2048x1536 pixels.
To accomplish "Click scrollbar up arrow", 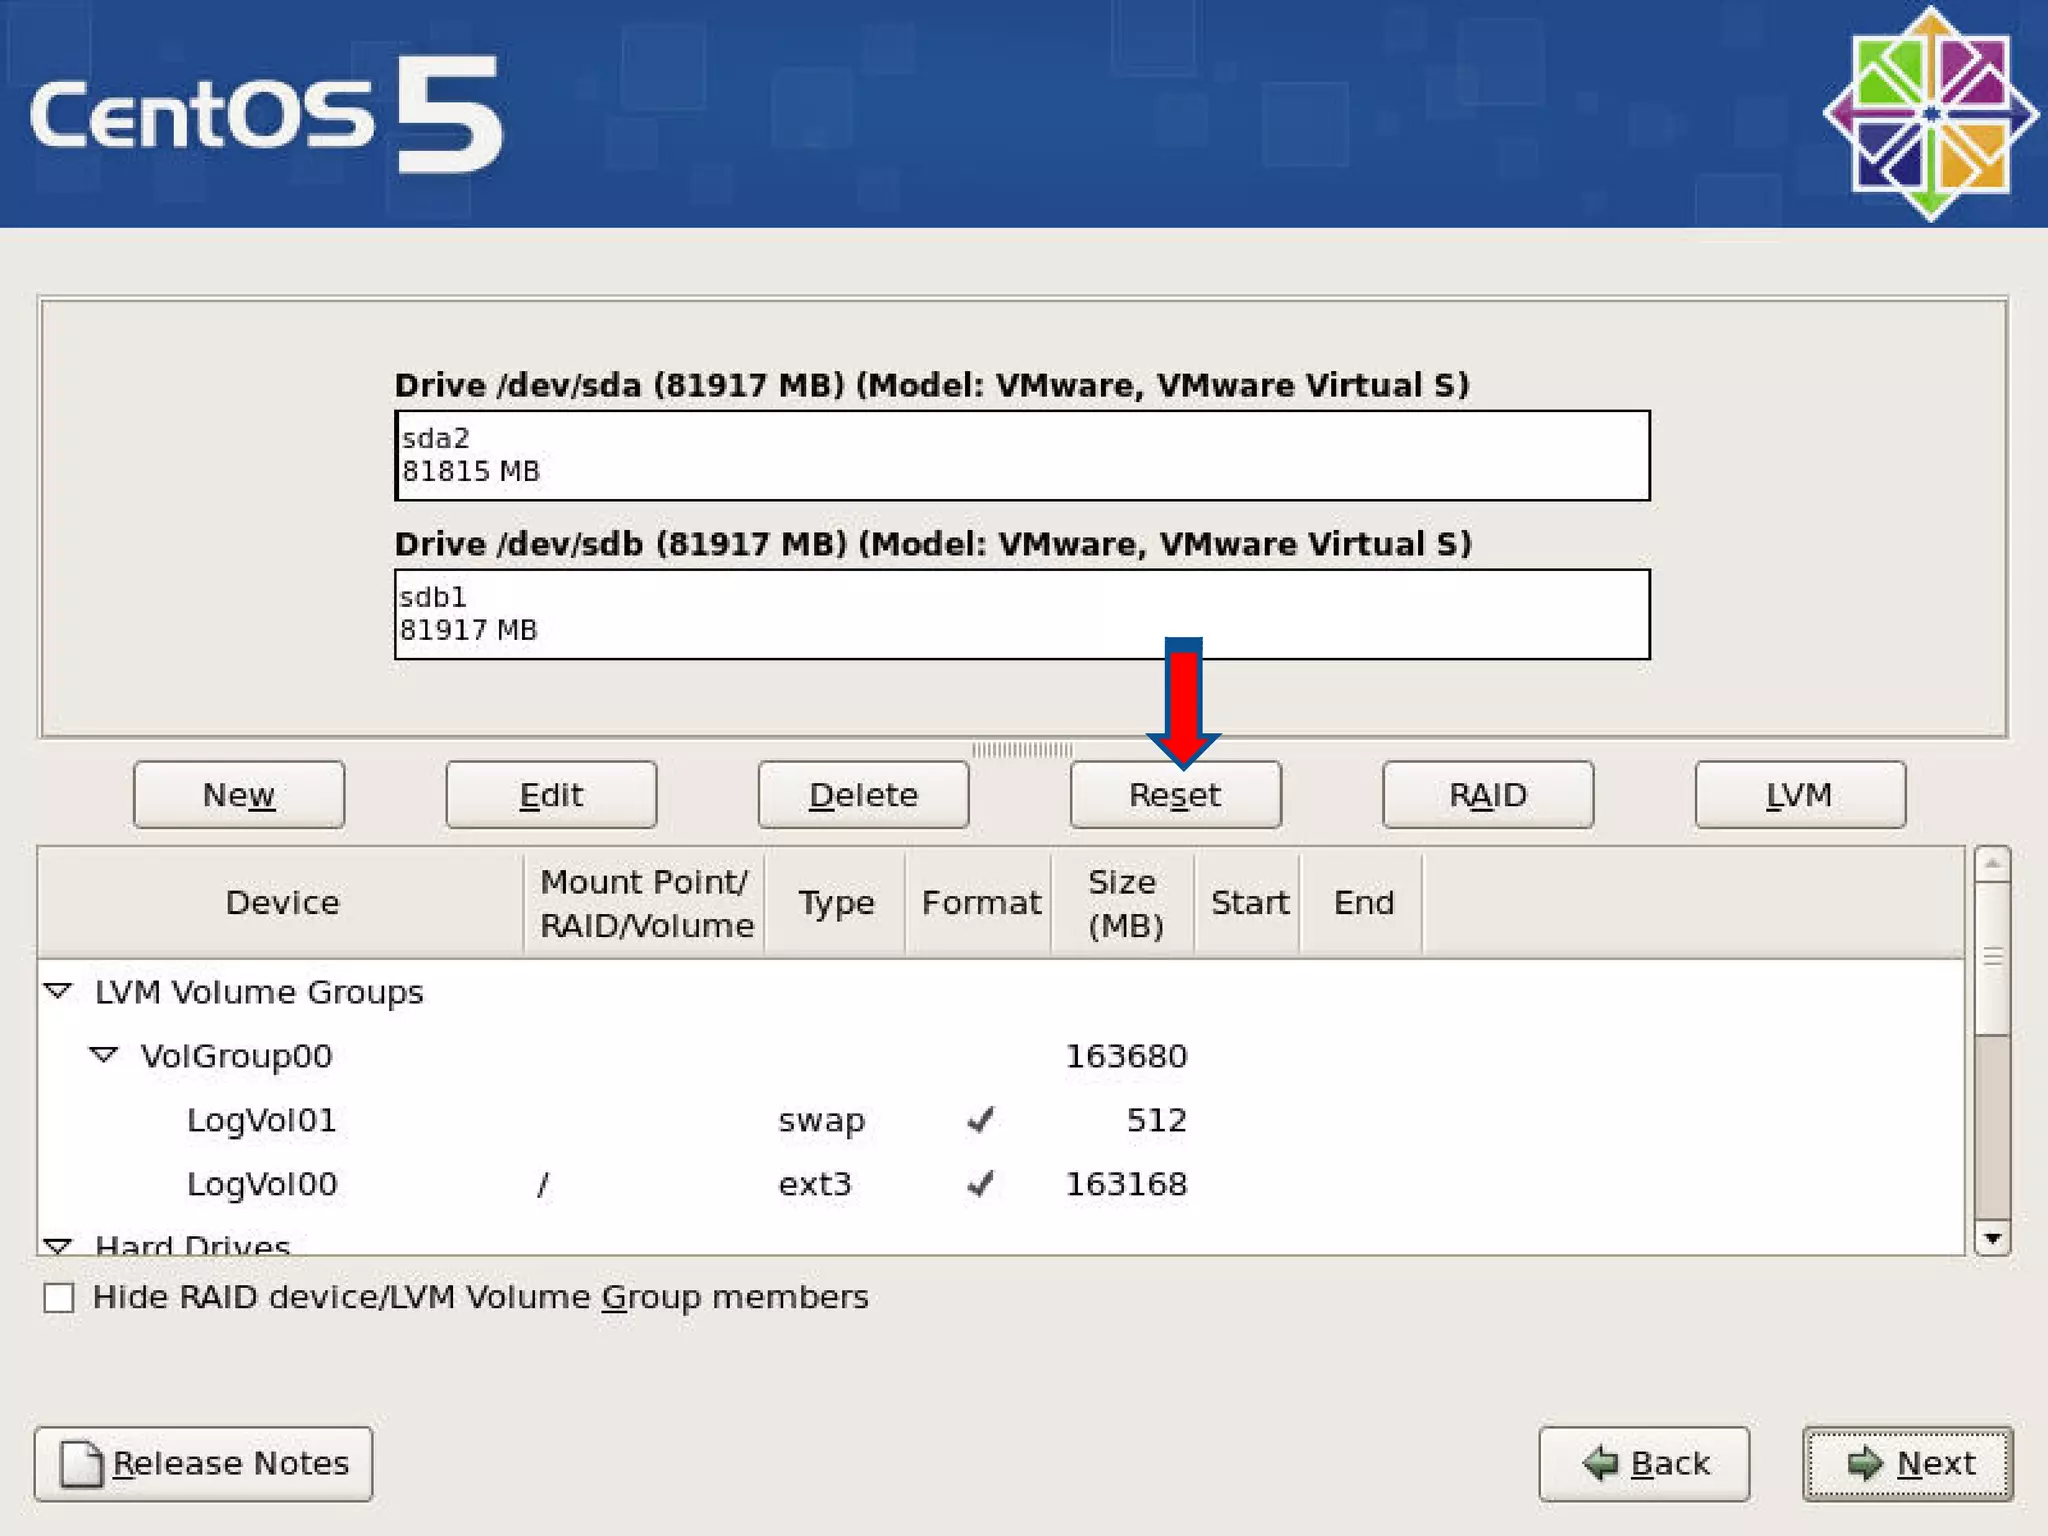I will point(1992,864).
